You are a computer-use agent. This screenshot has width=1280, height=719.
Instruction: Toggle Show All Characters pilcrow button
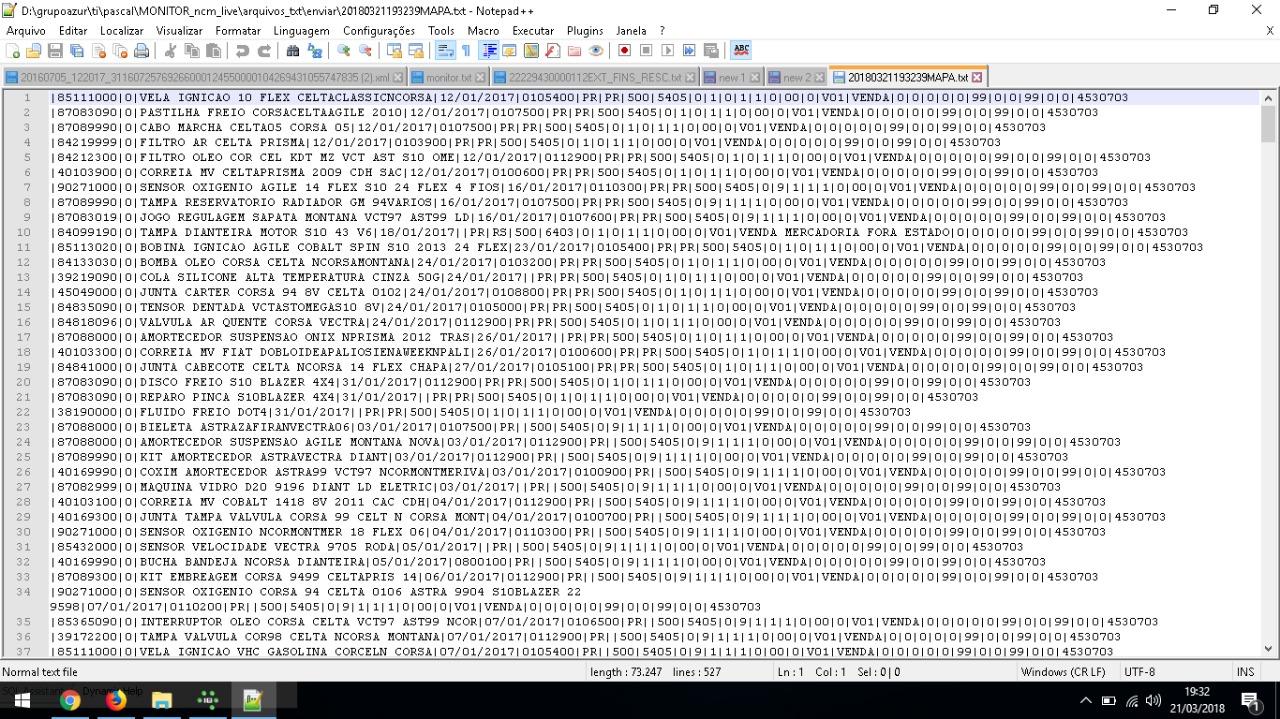pyautogui.click(x=466, y=51)
